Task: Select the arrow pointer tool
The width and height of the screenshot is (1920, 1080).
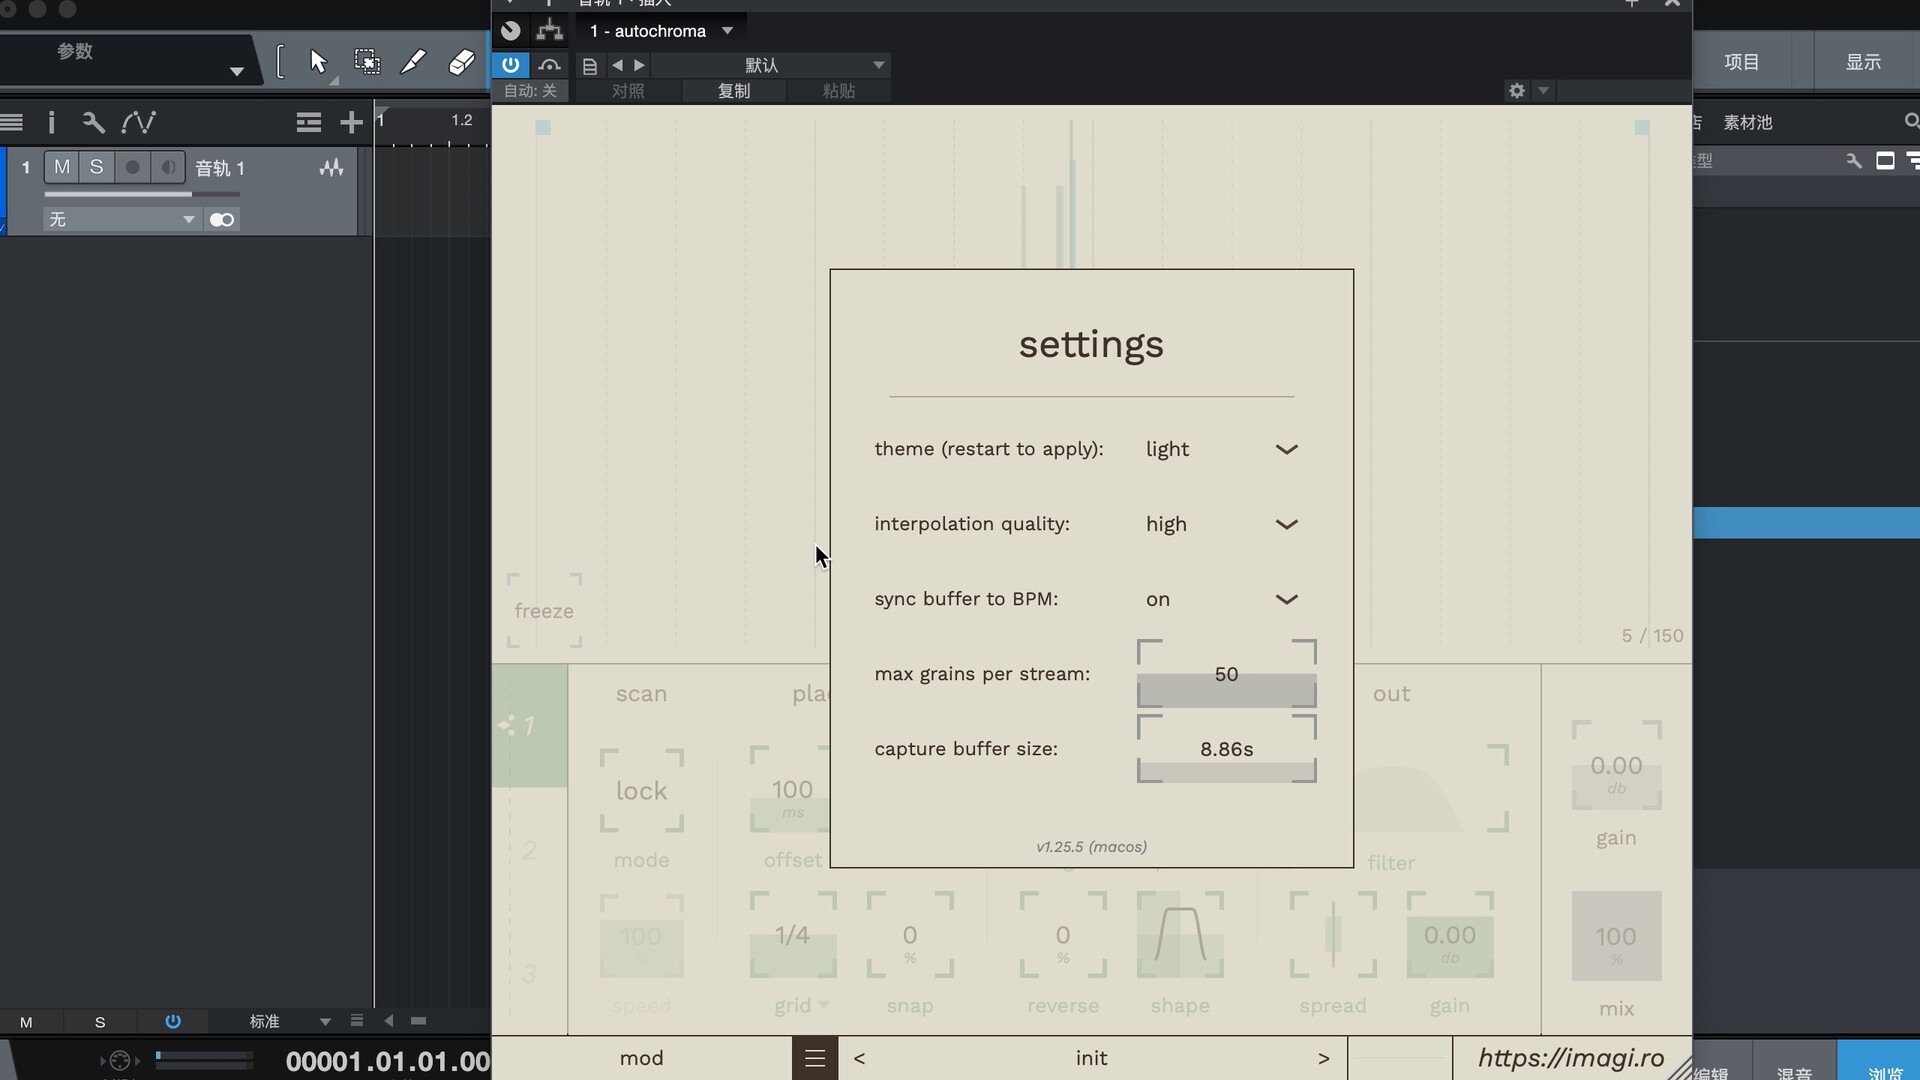Action: pyautogui.click(x=318, y=62)
